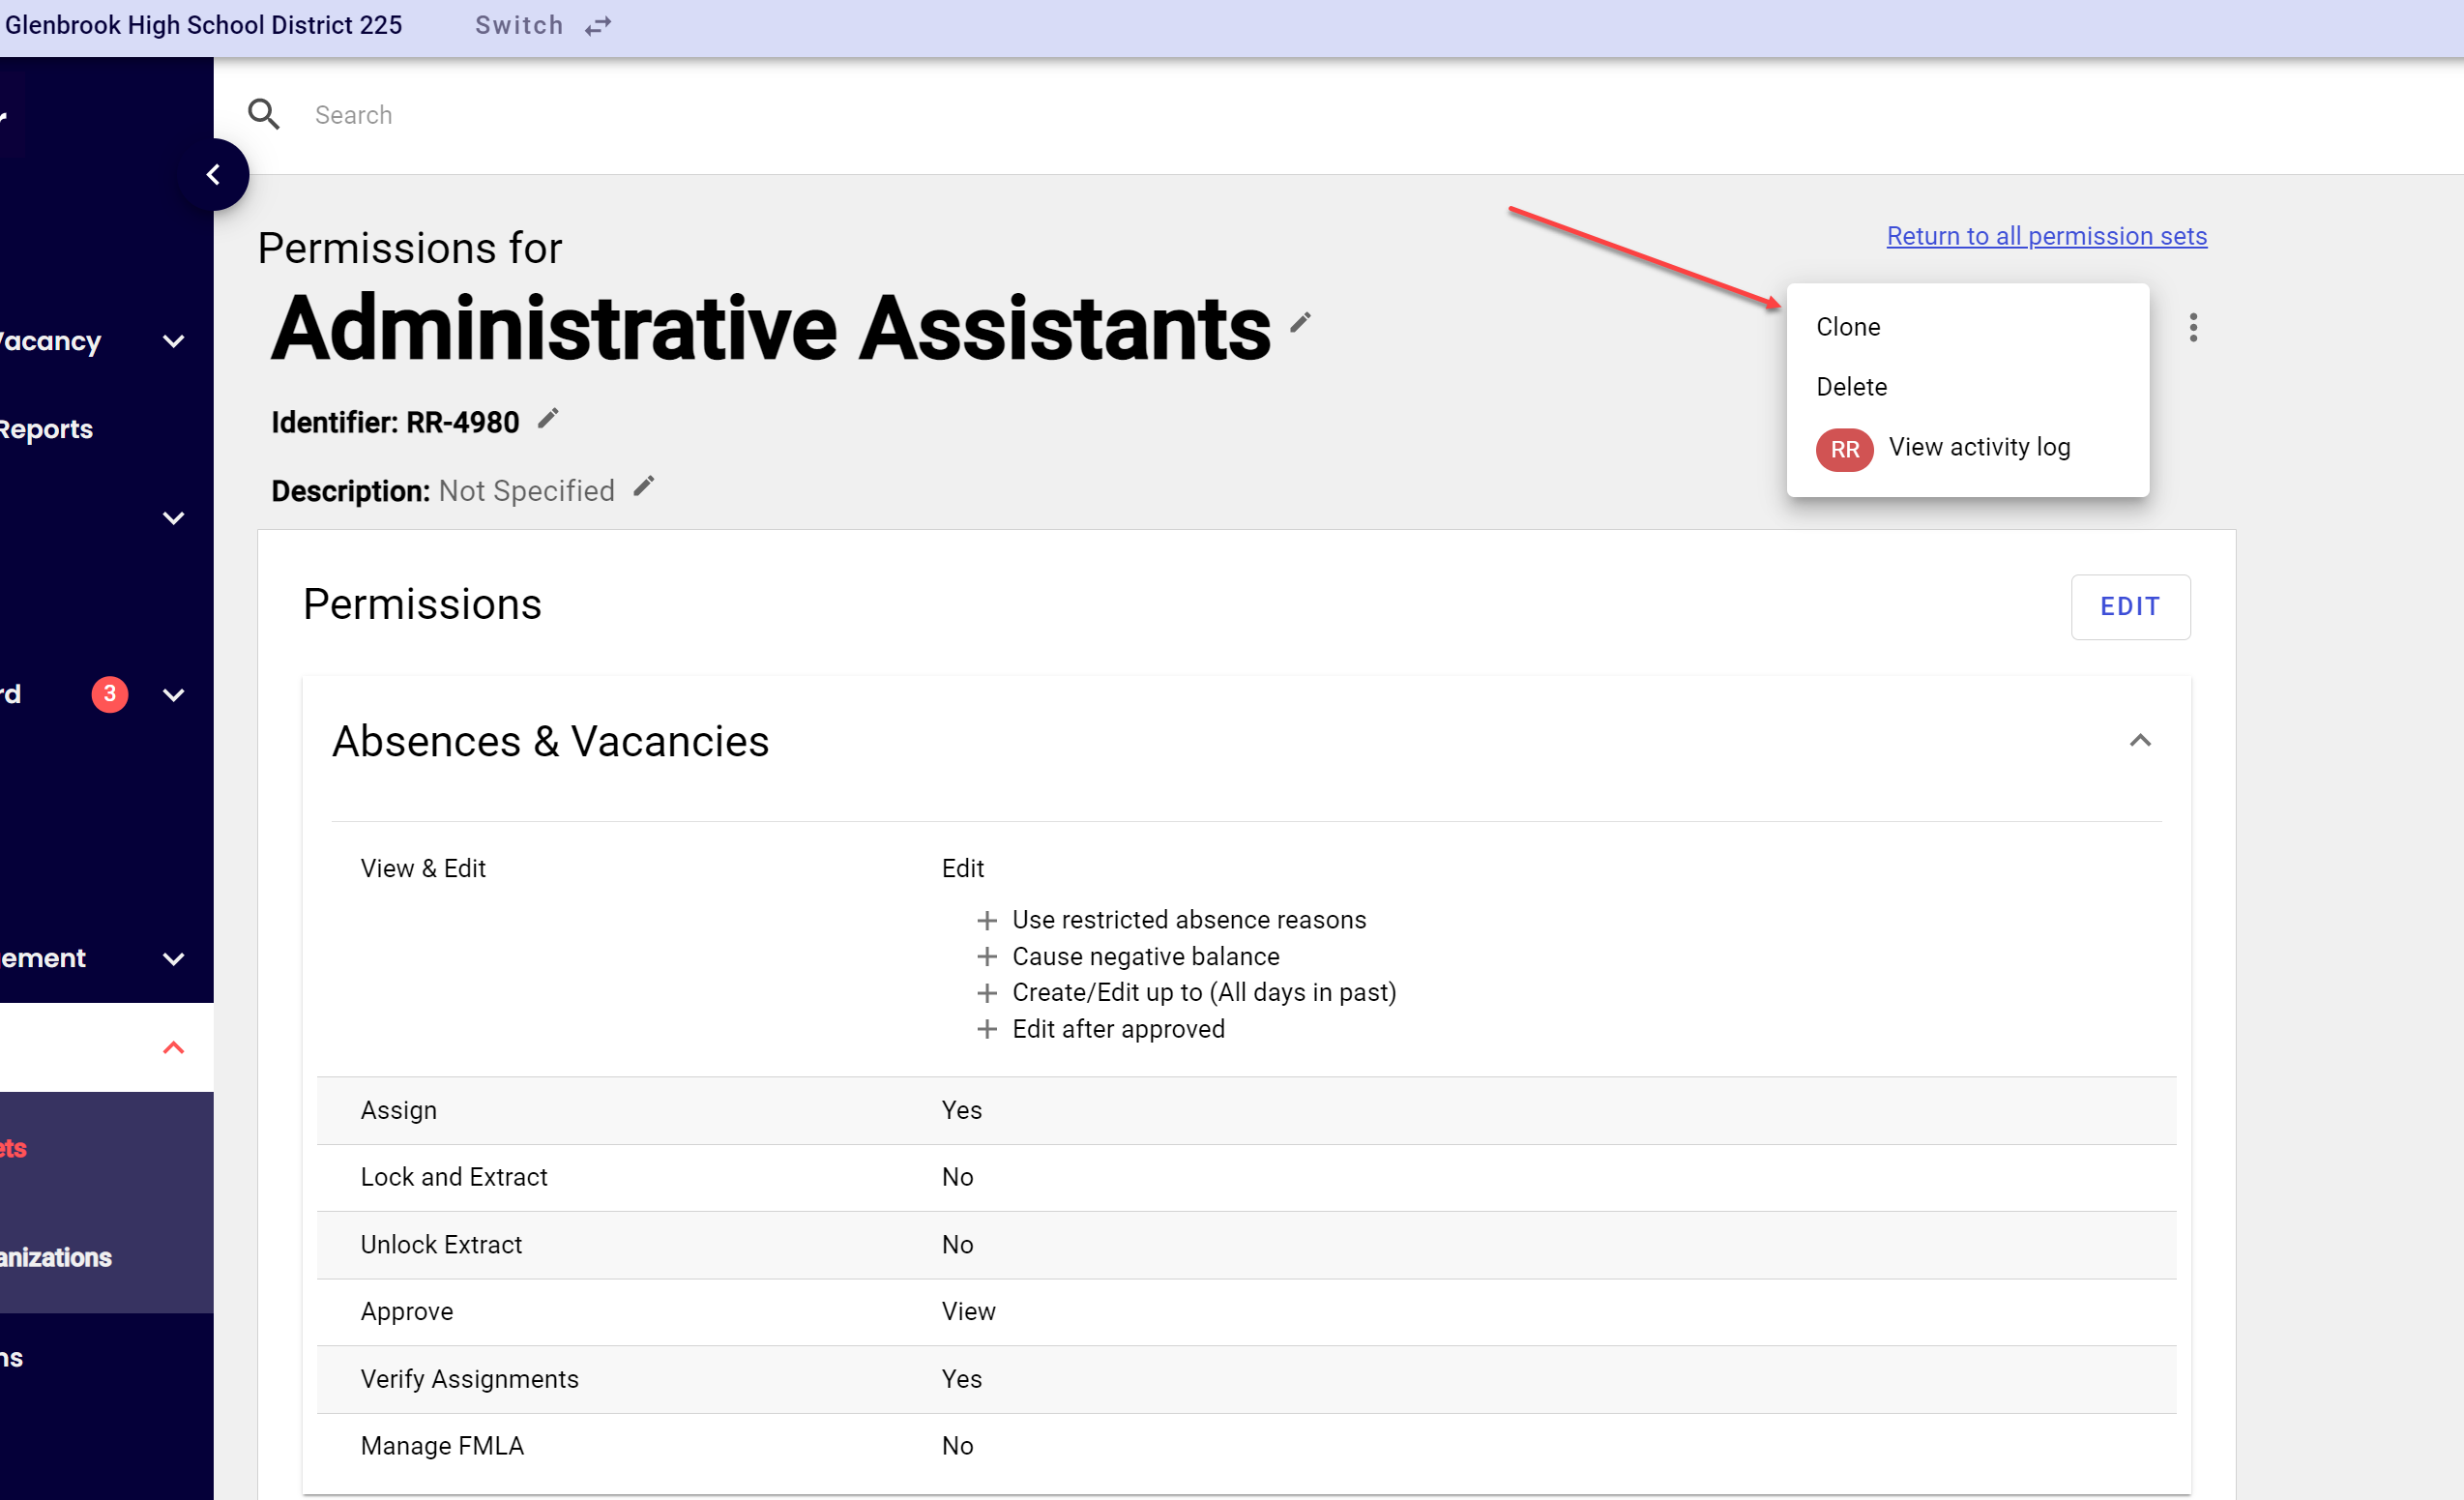The width and height of the screenshot is (2464, 1500).
Task: Click the Approve permission row
Action: (1246, 1311)
